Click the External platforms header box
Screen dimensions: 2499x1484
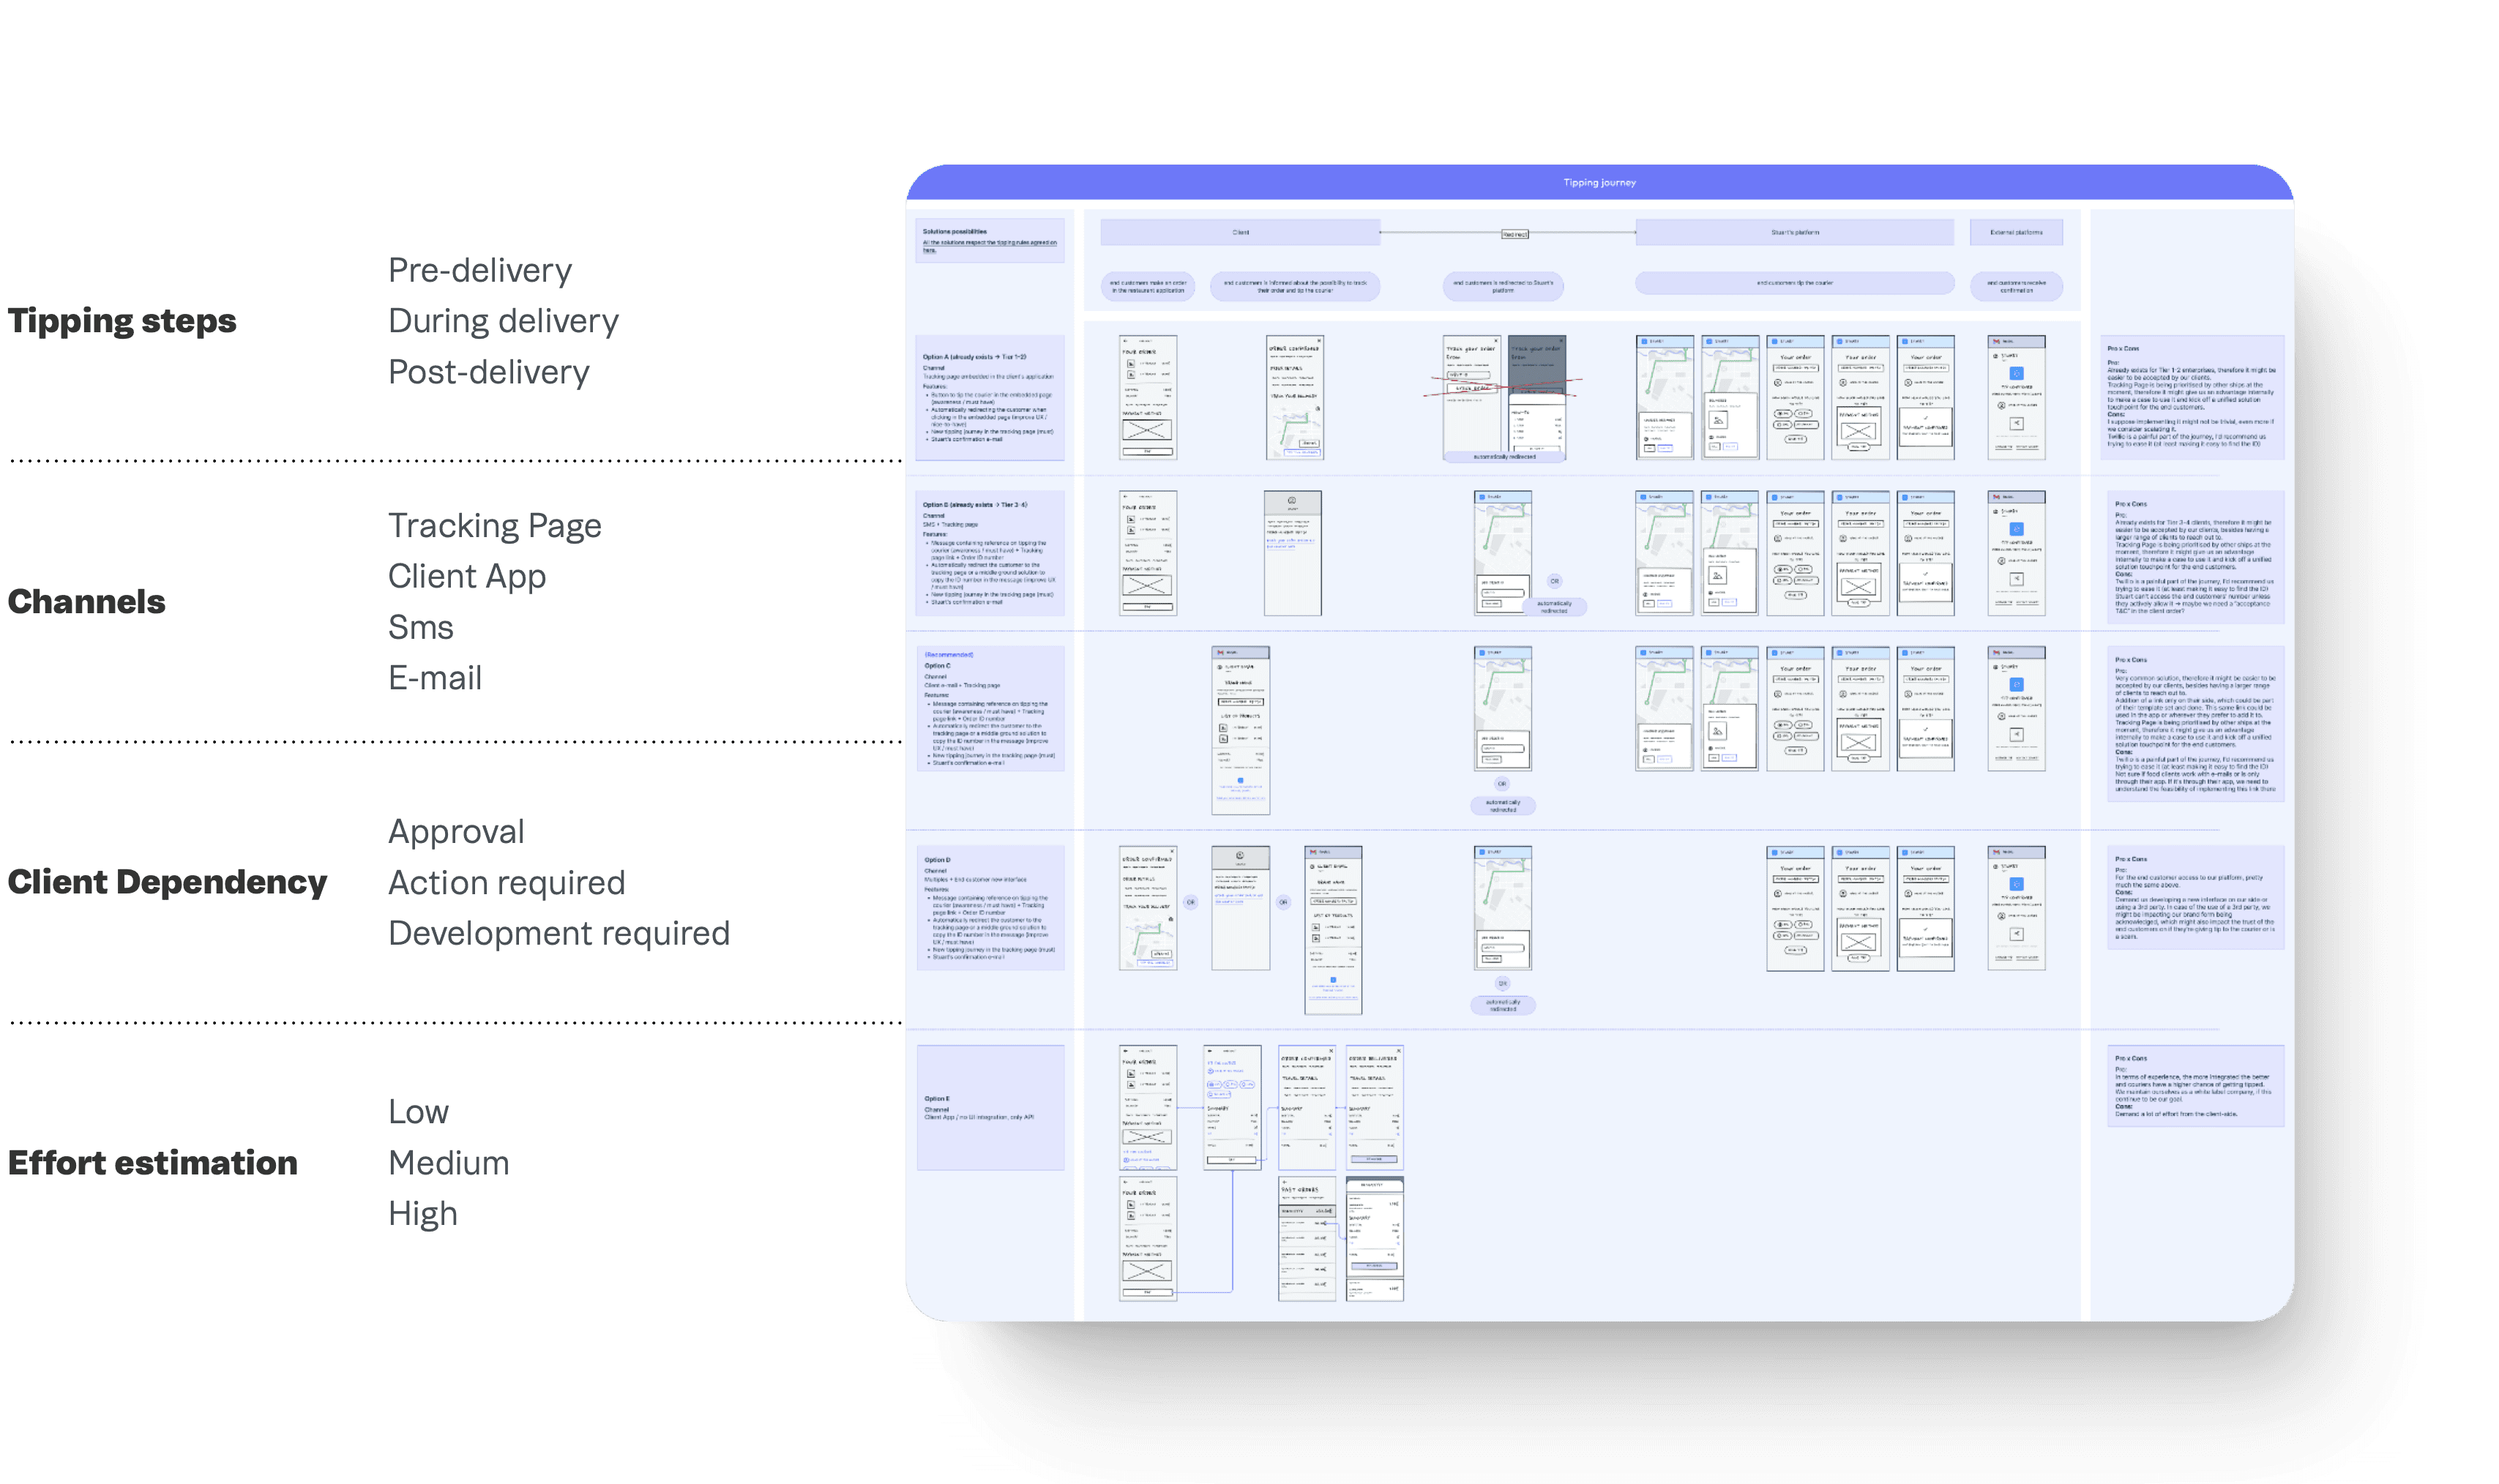[2015, 232]
